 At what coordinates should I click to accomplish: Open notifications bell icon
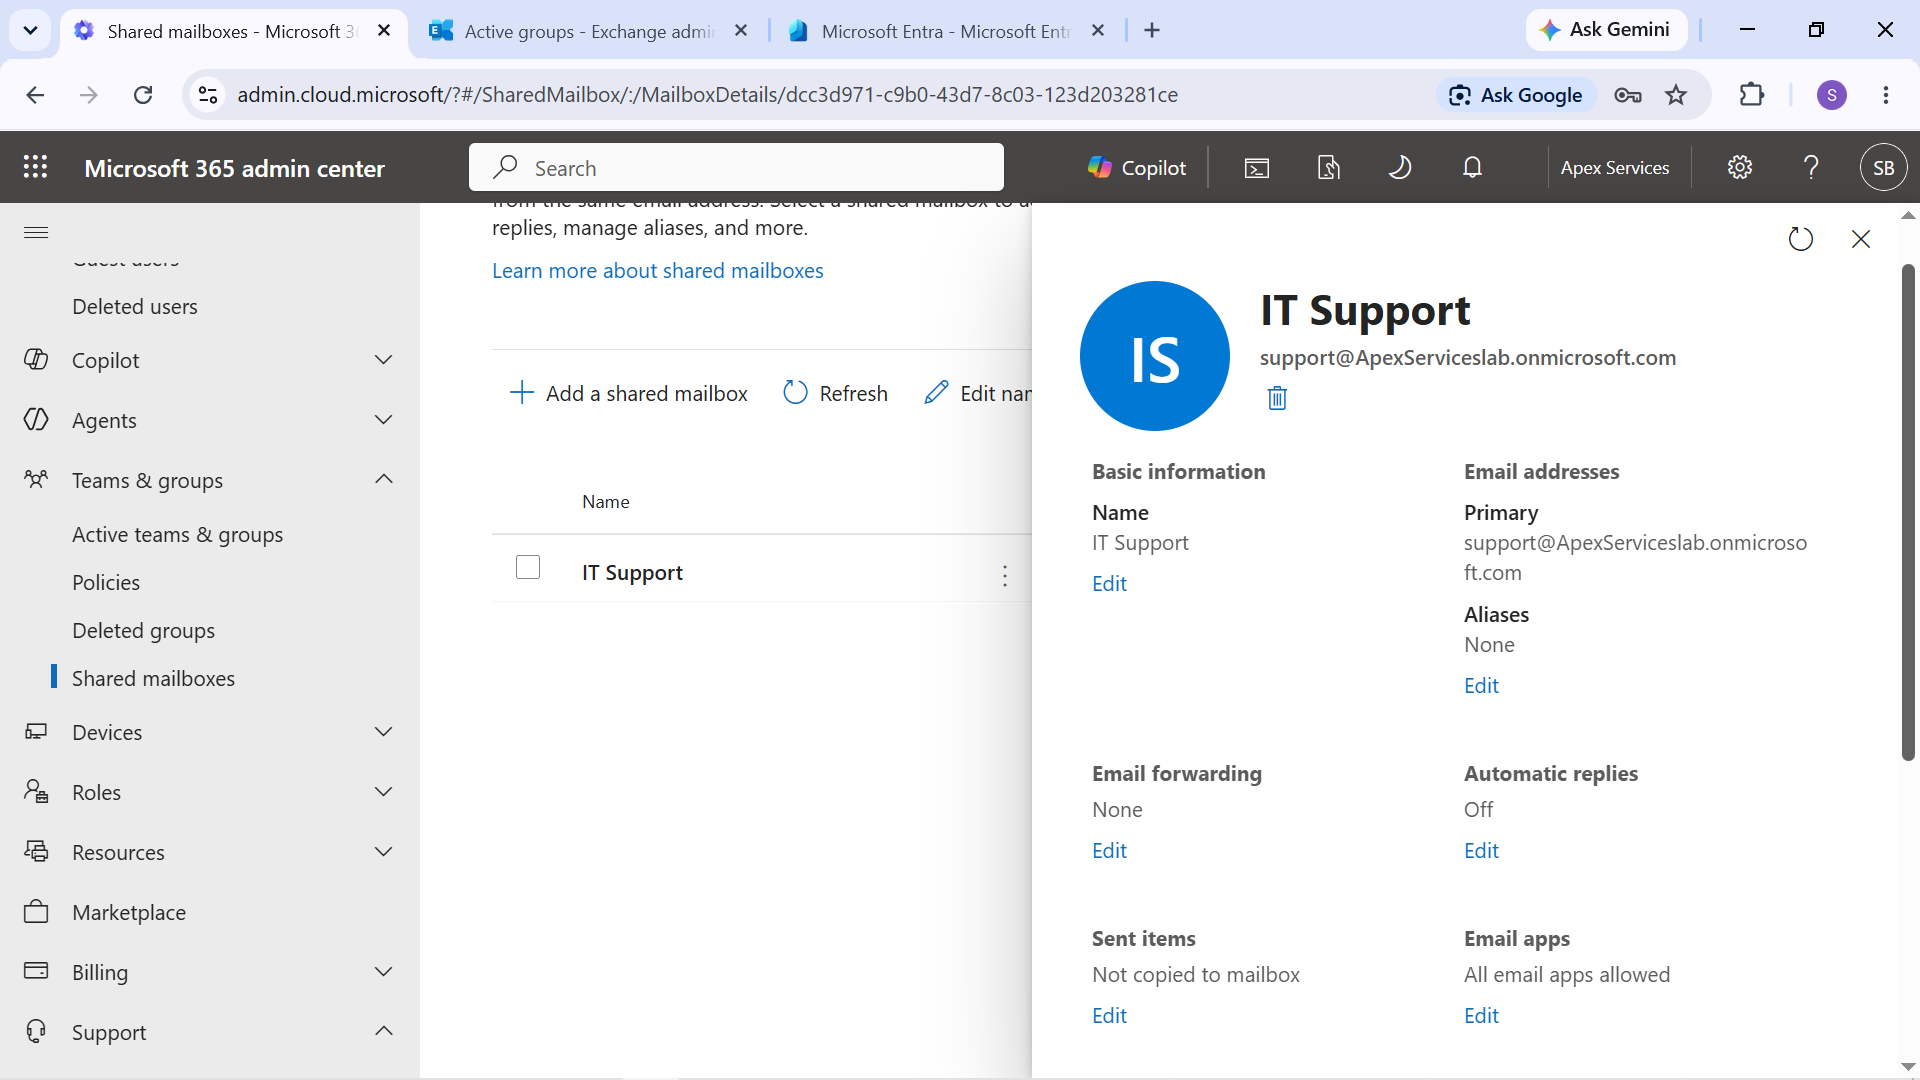coord(1472,168)
